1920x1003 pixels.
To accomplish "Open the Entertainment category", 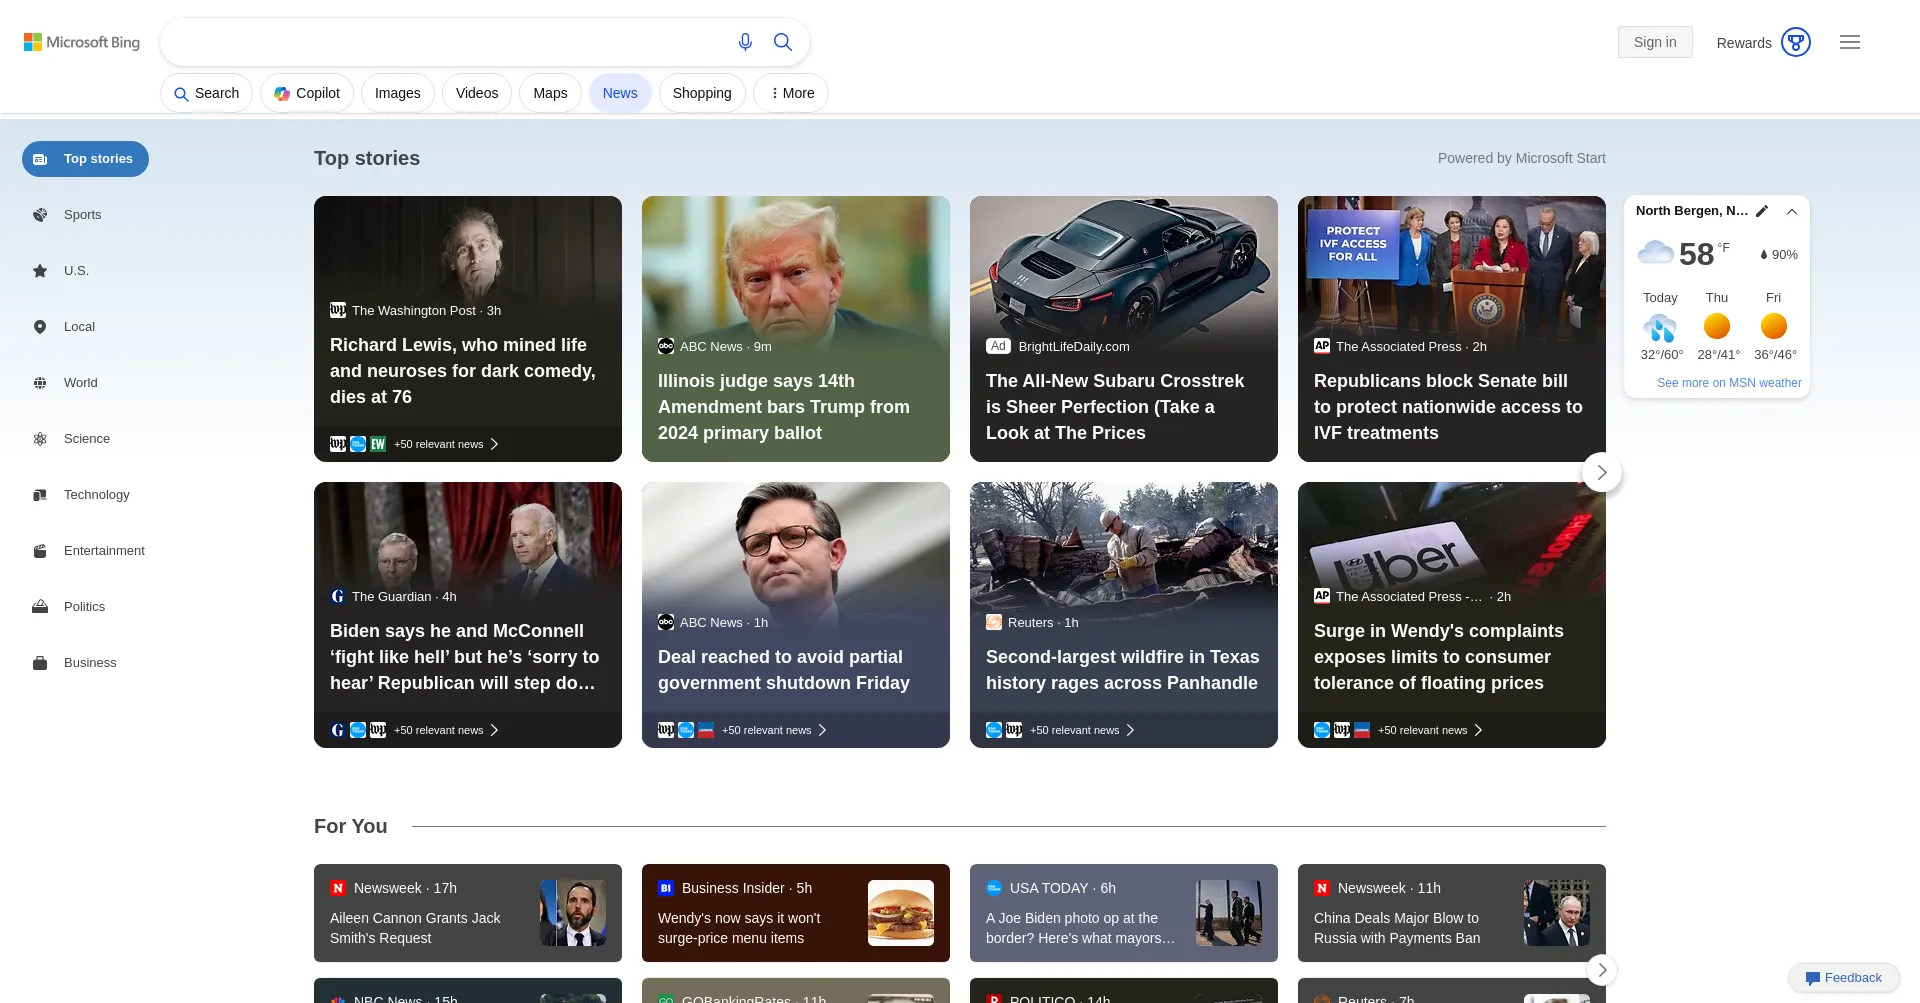I will [104, 551].
